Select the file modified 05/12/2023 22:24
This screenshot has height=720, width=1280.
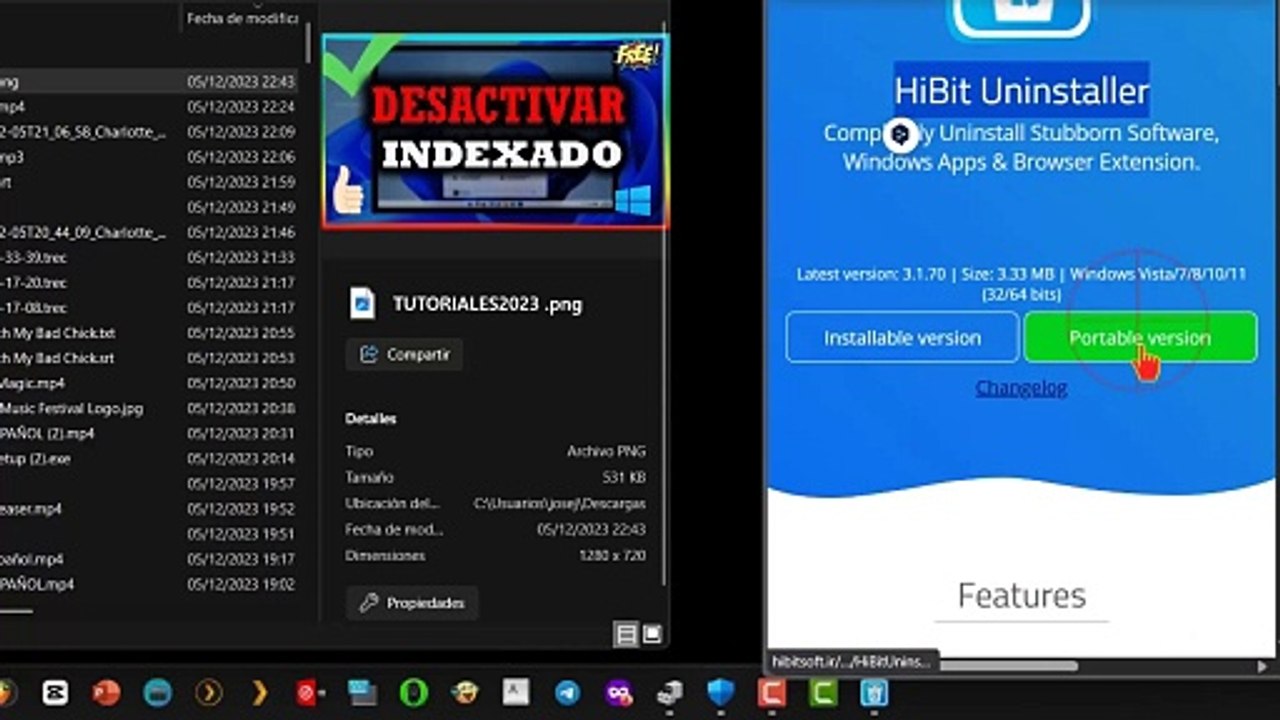(x=148, y=107)
